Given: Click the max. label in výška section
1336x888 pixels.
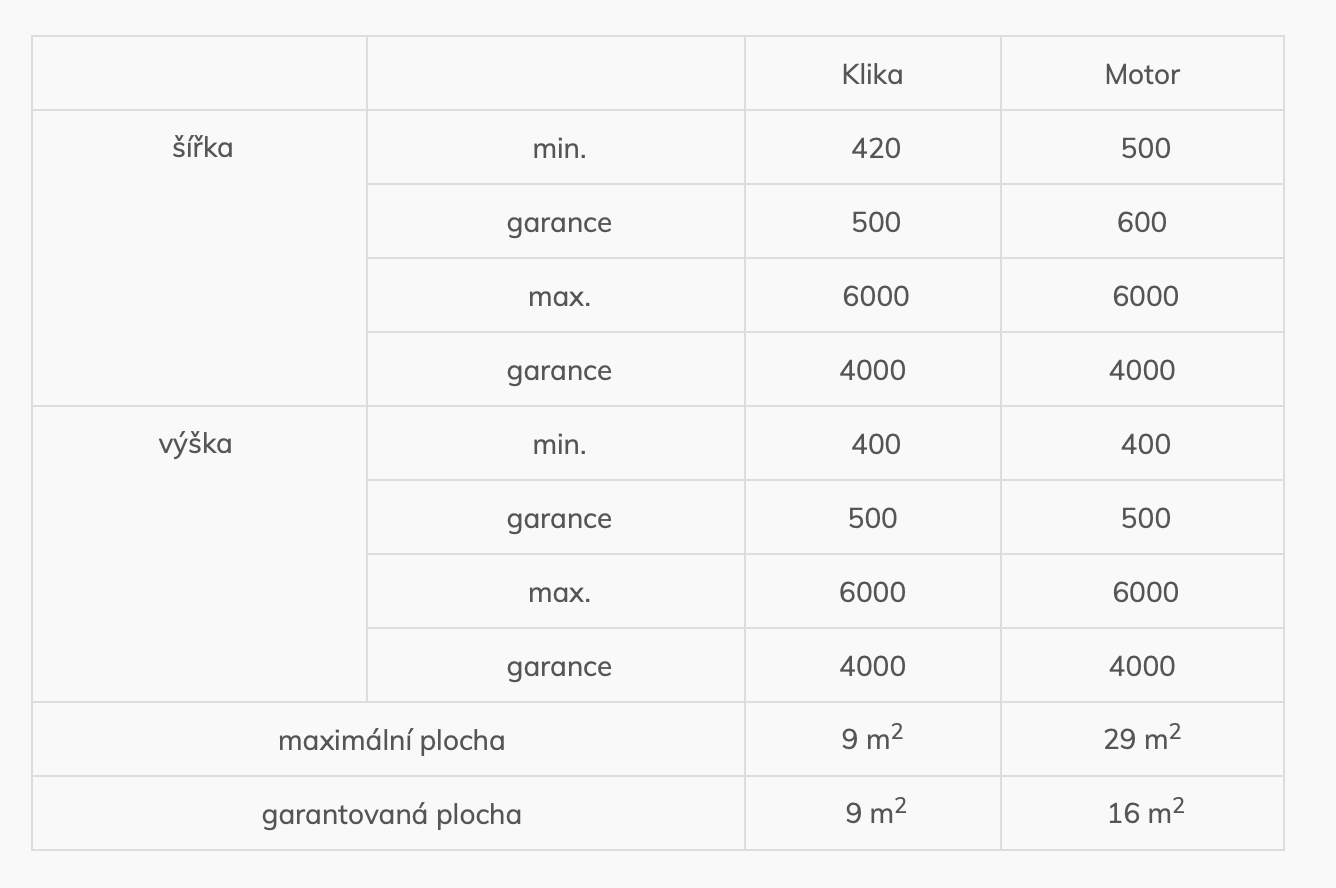Looking at the screenshot, I should [x=559, y=592].
